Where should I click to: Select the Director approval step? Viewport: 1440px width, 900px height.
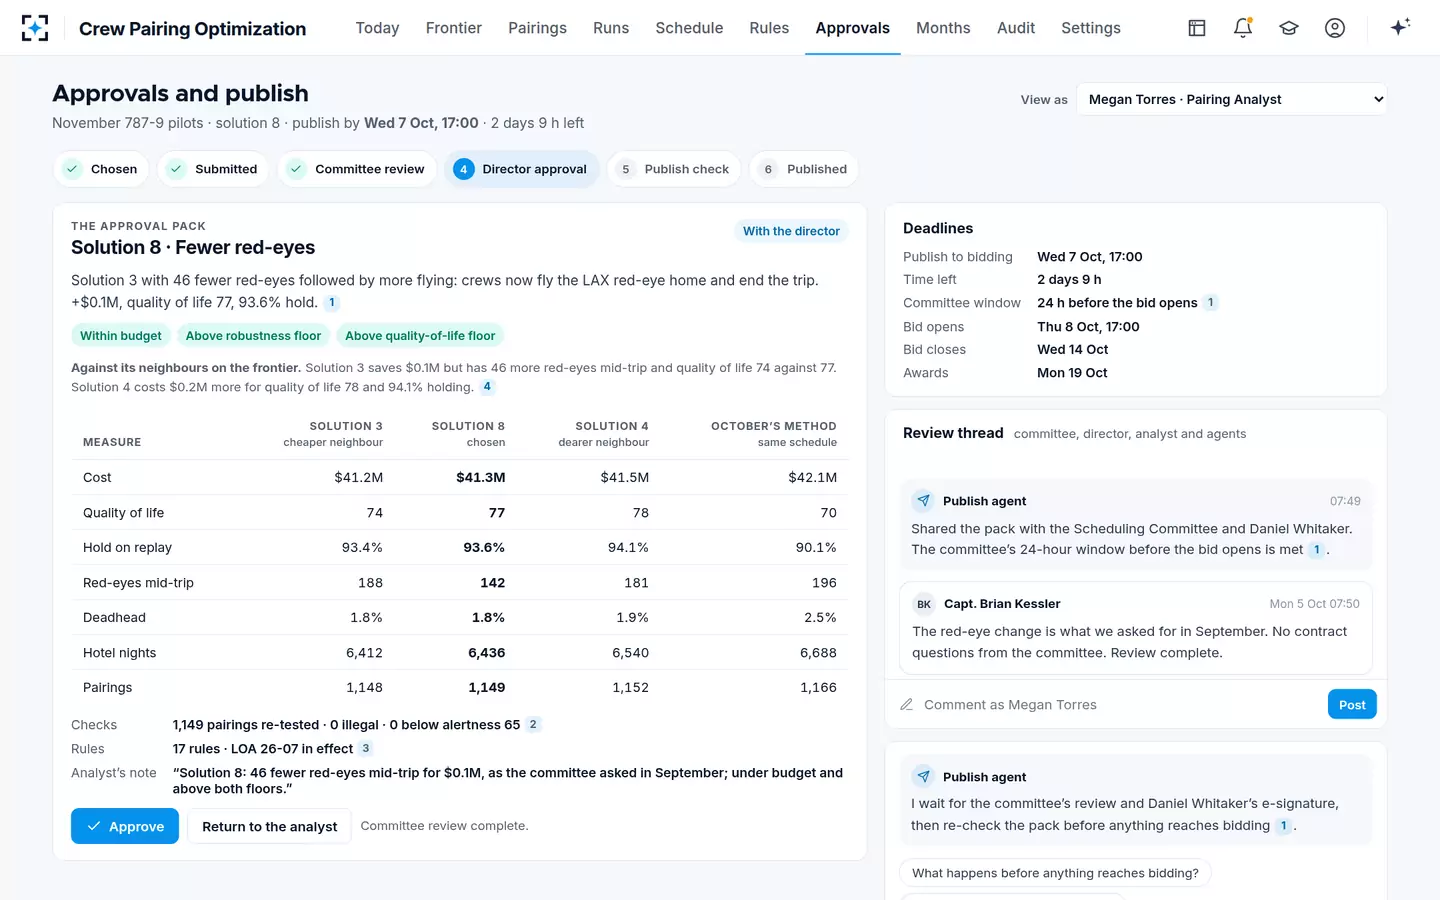(x=521, y=169)
